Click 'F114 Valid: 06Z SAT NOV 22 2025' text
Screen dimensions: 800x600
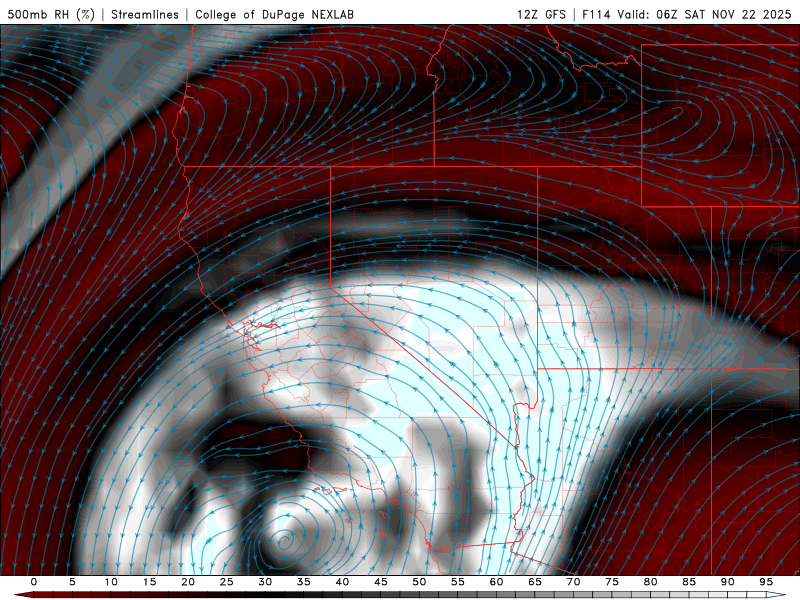[x=687, y=14]
